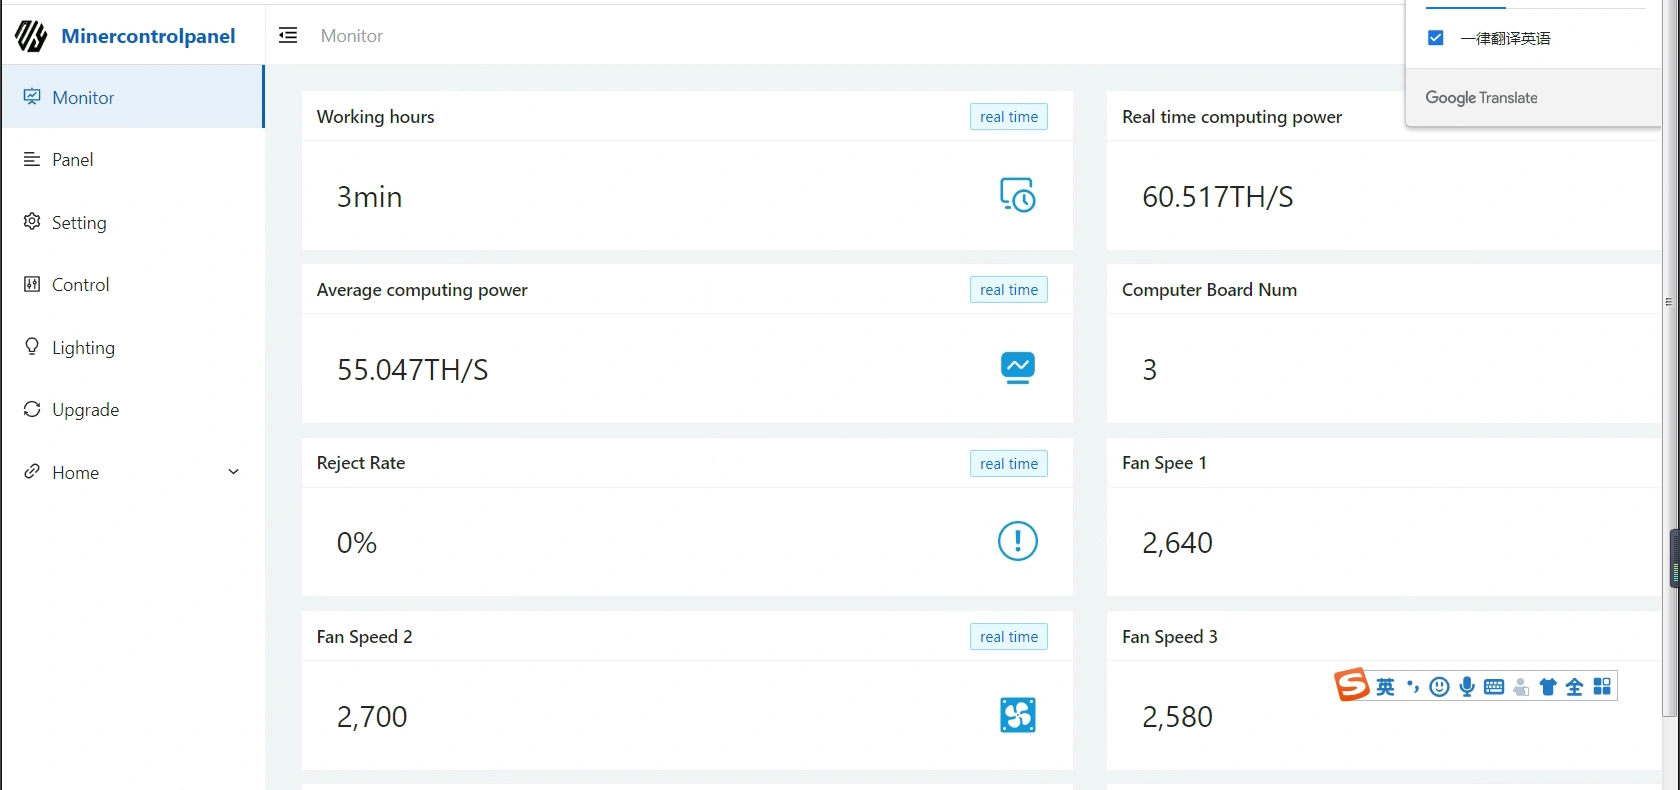Expand the Home menu chevron
1680x790 pixels.
[233, 472]
